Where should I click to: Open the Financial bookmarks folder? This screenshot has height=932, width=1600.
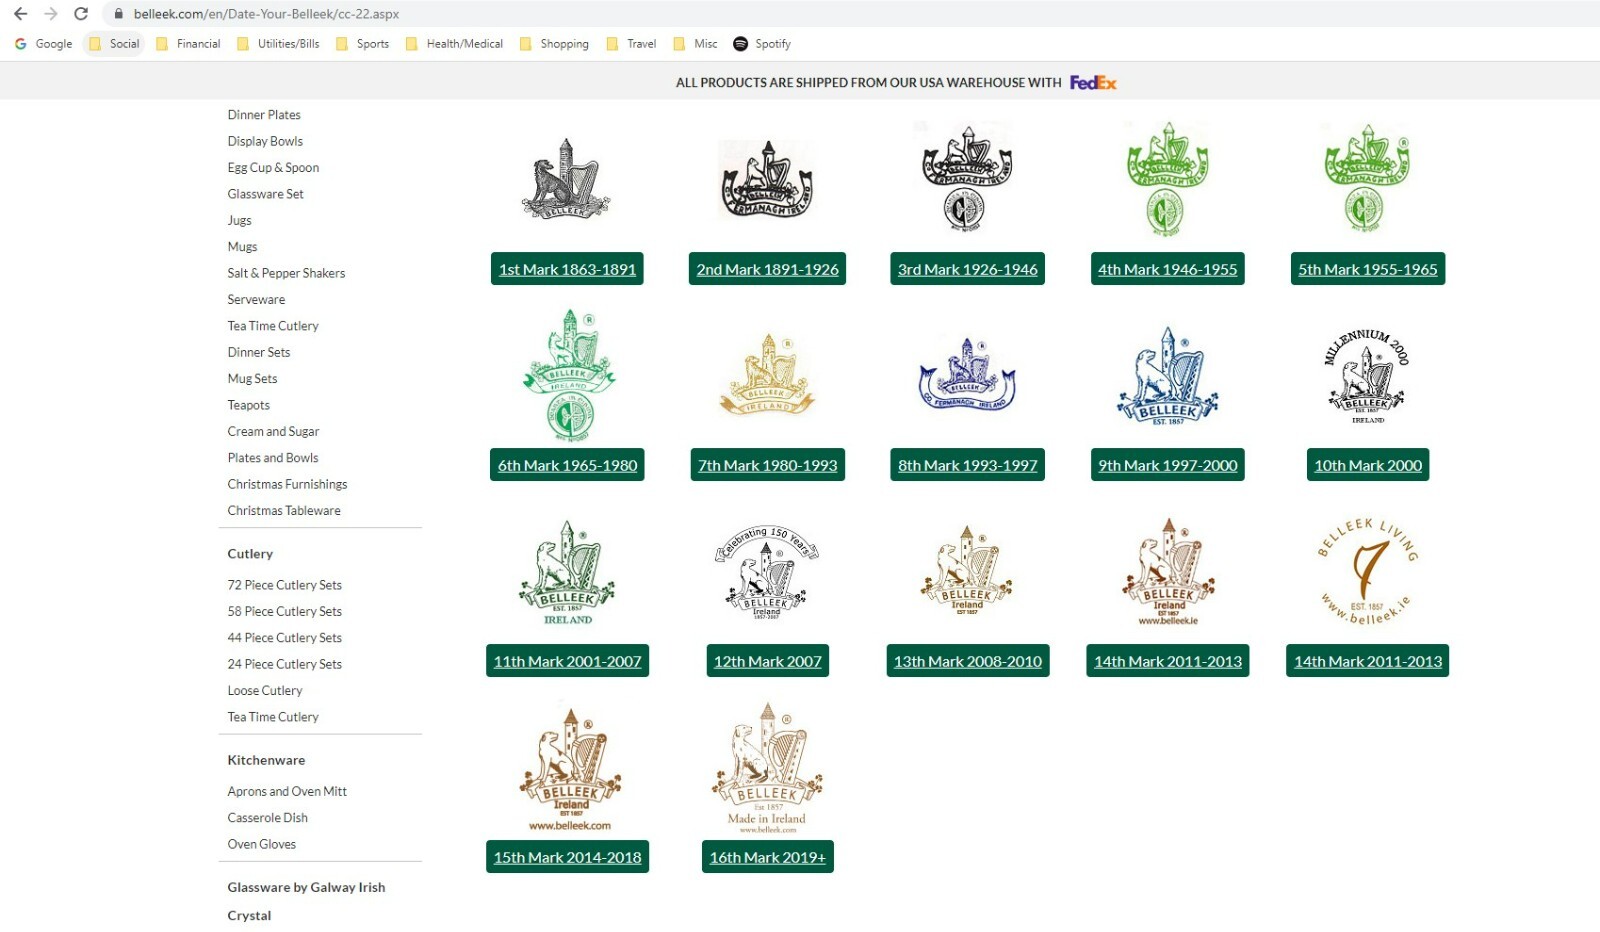pyautogui.click(x=188, y=44)
